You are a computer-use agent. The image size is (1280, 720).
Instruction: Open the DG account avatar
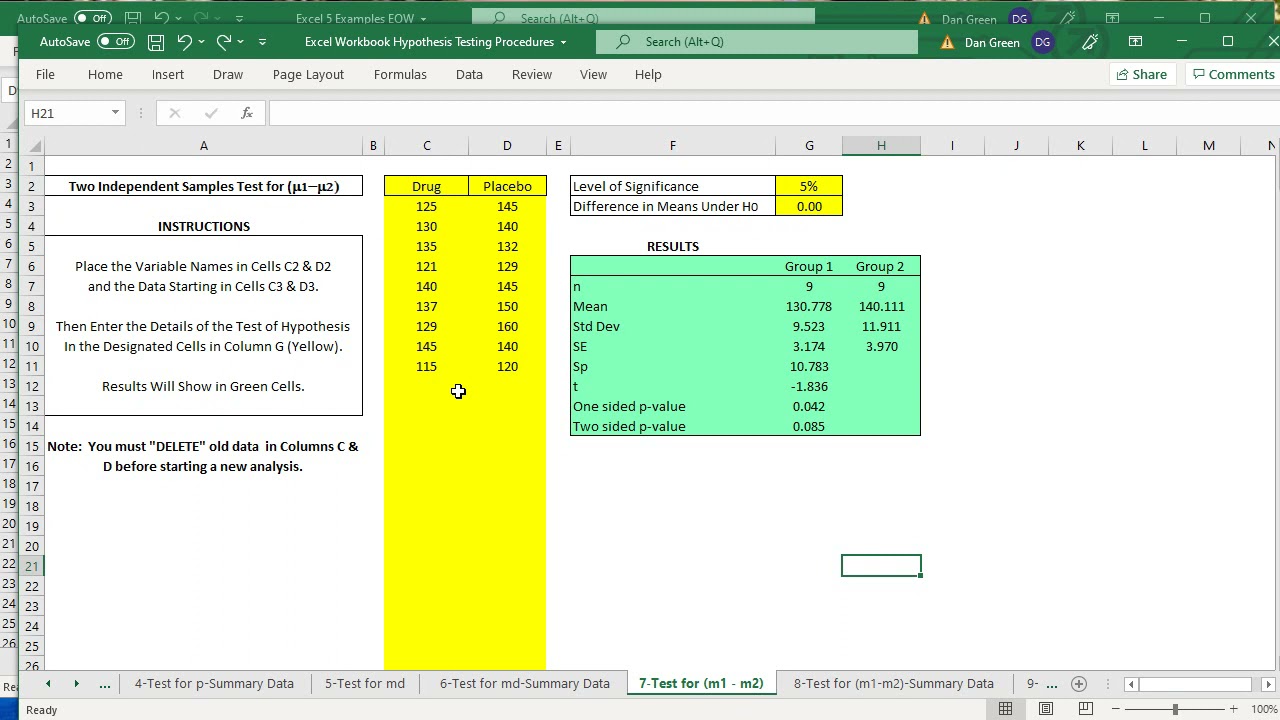[x=1042, y=42]
